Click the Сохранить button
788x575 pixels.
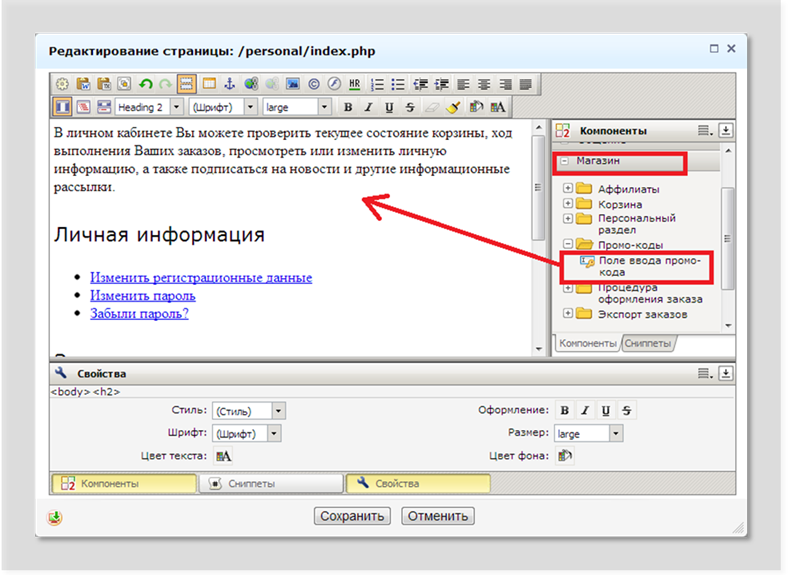pos(351,517)
